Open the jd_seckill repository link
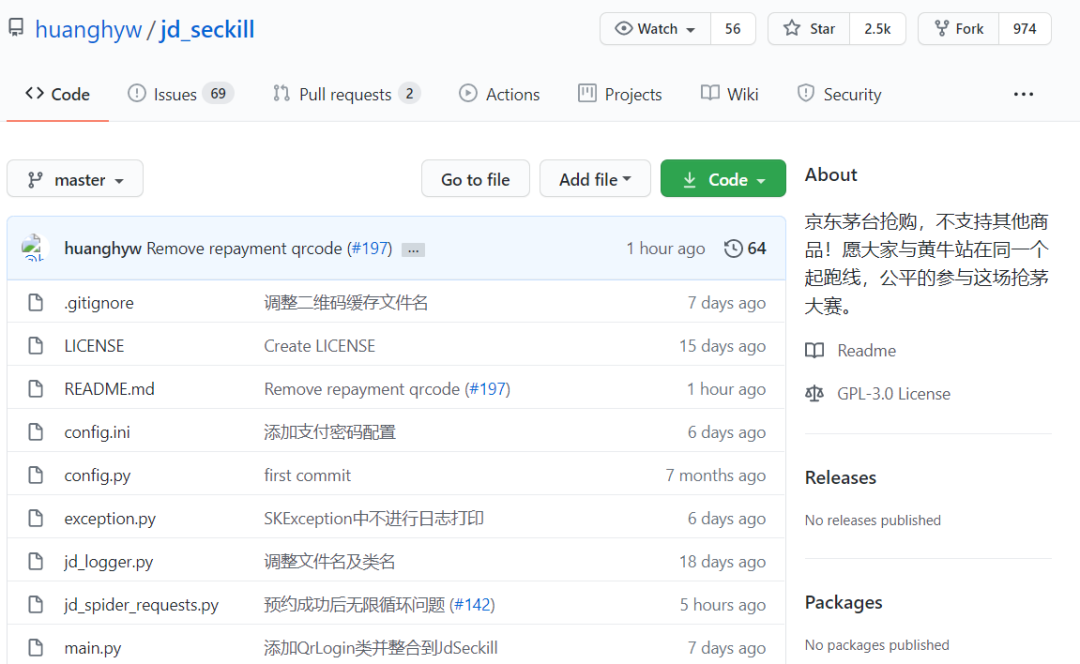The width and height of the screenshot is (1080, 664). (207, 30)
